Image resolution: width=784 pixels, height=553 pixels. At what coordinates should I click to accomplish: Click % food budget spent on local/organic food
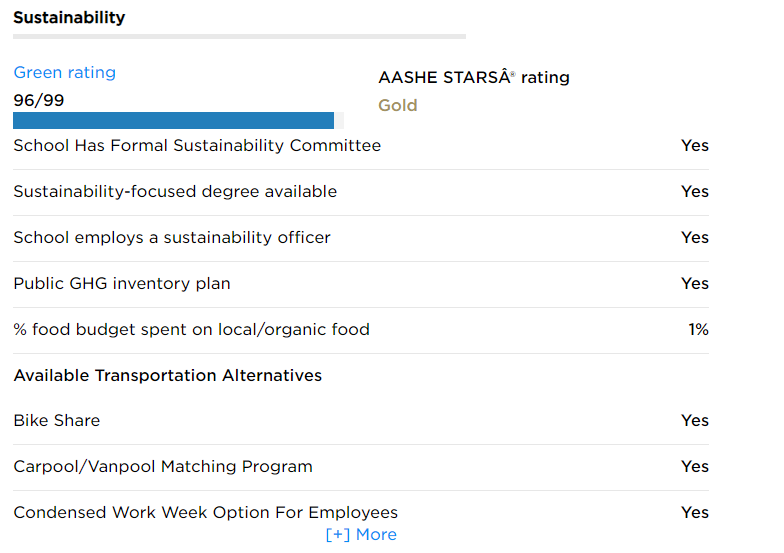click(191, 330)
